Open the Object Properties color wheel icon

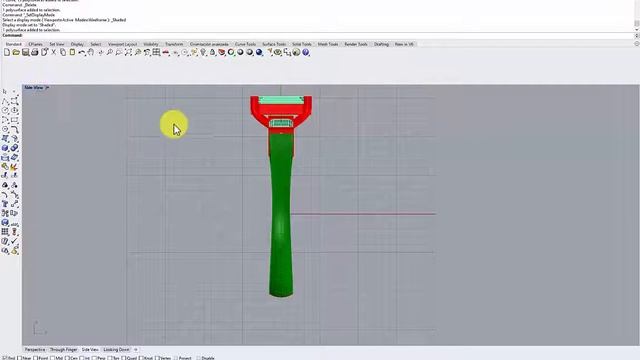click(231, 52)
